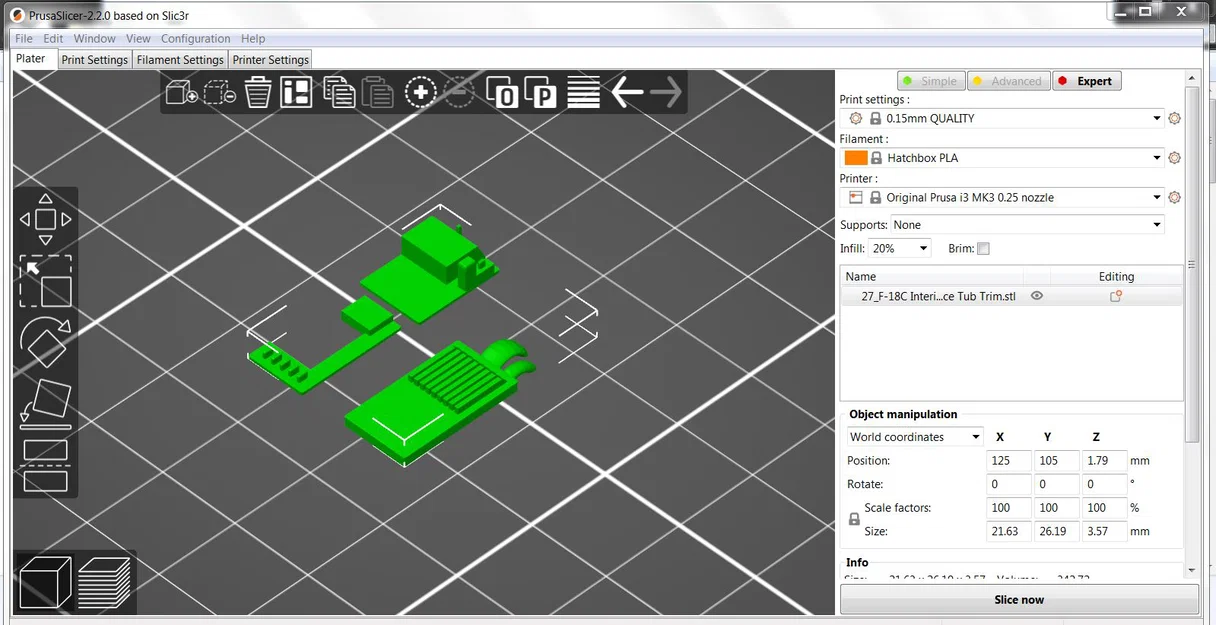Switch to Simple mode
This screenshot has height=625, width=1216.
(930, 81)
